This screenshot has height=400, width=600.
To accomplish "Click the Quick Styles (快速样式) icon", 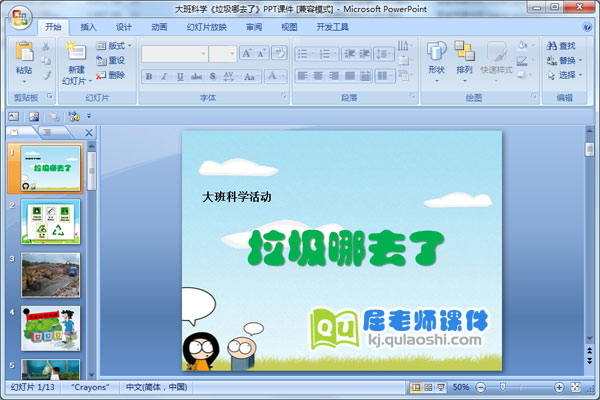I will coord(497,51).
